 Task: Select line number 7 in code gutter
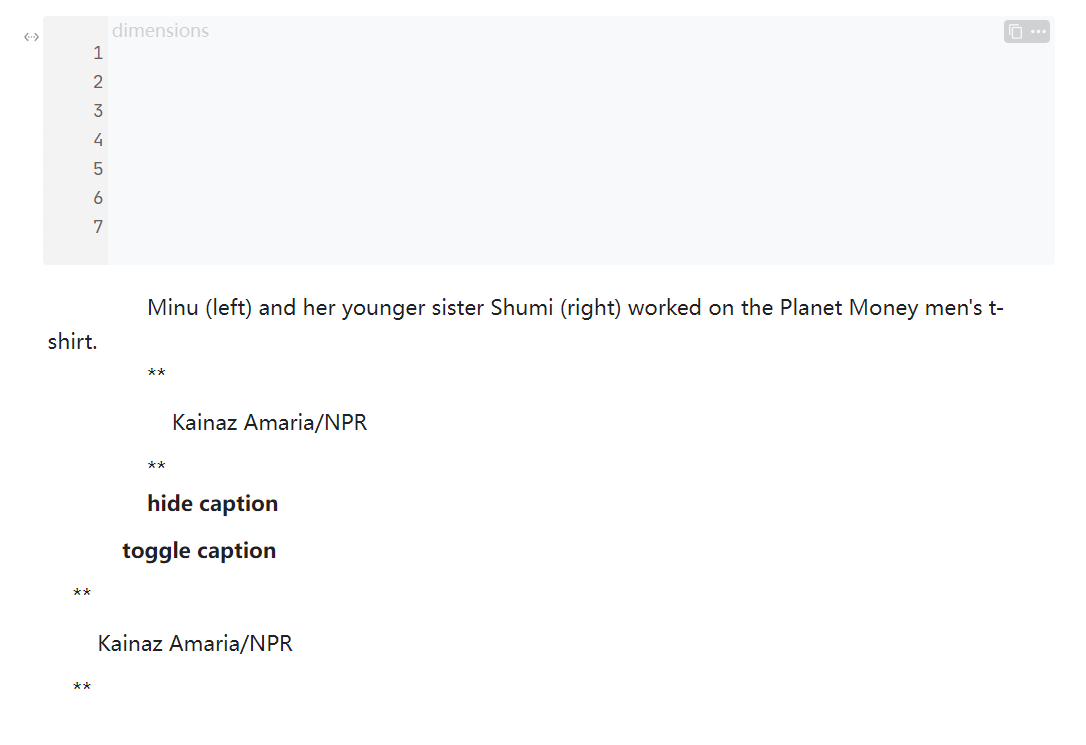(98, 227)
